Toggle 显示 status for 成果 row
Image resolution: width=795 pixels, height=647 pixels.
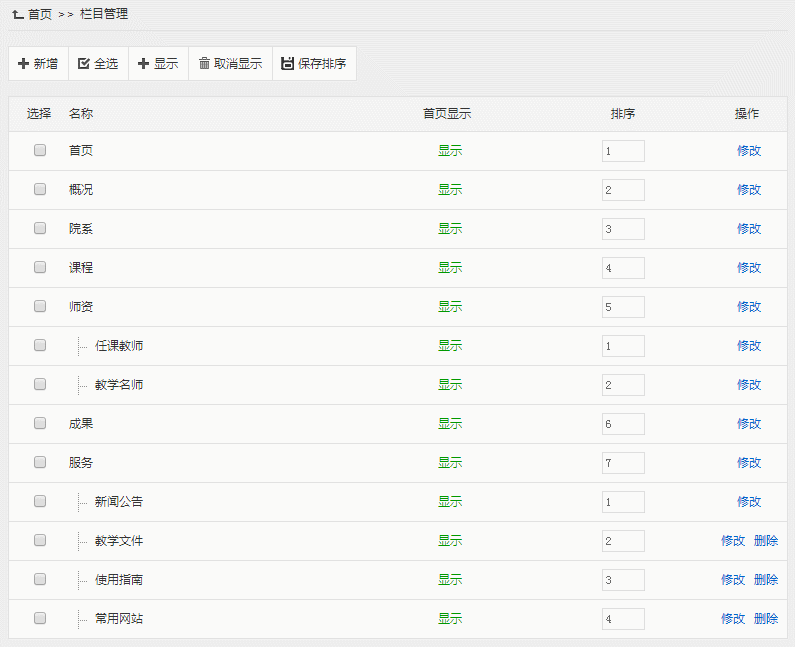[x=450, y=424]
